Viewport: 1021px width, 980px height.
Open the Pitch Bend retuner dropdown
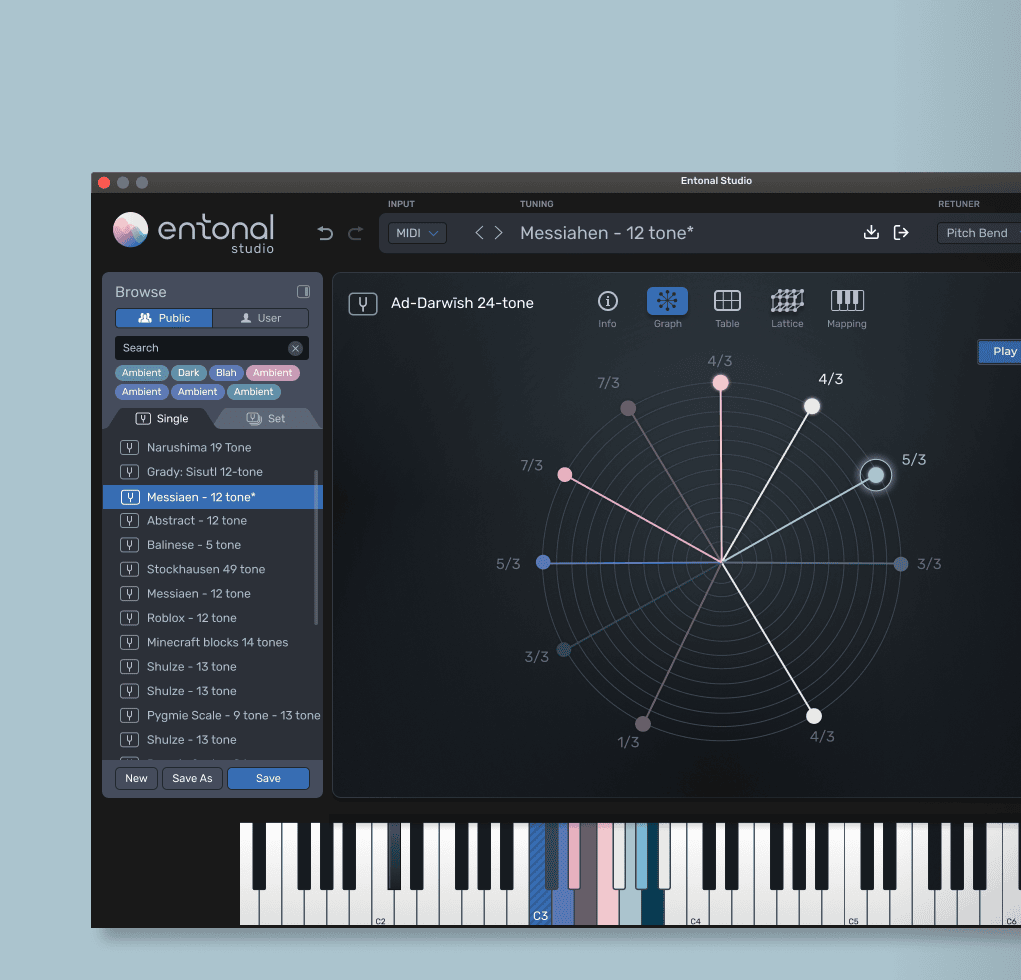coord(979,232)
